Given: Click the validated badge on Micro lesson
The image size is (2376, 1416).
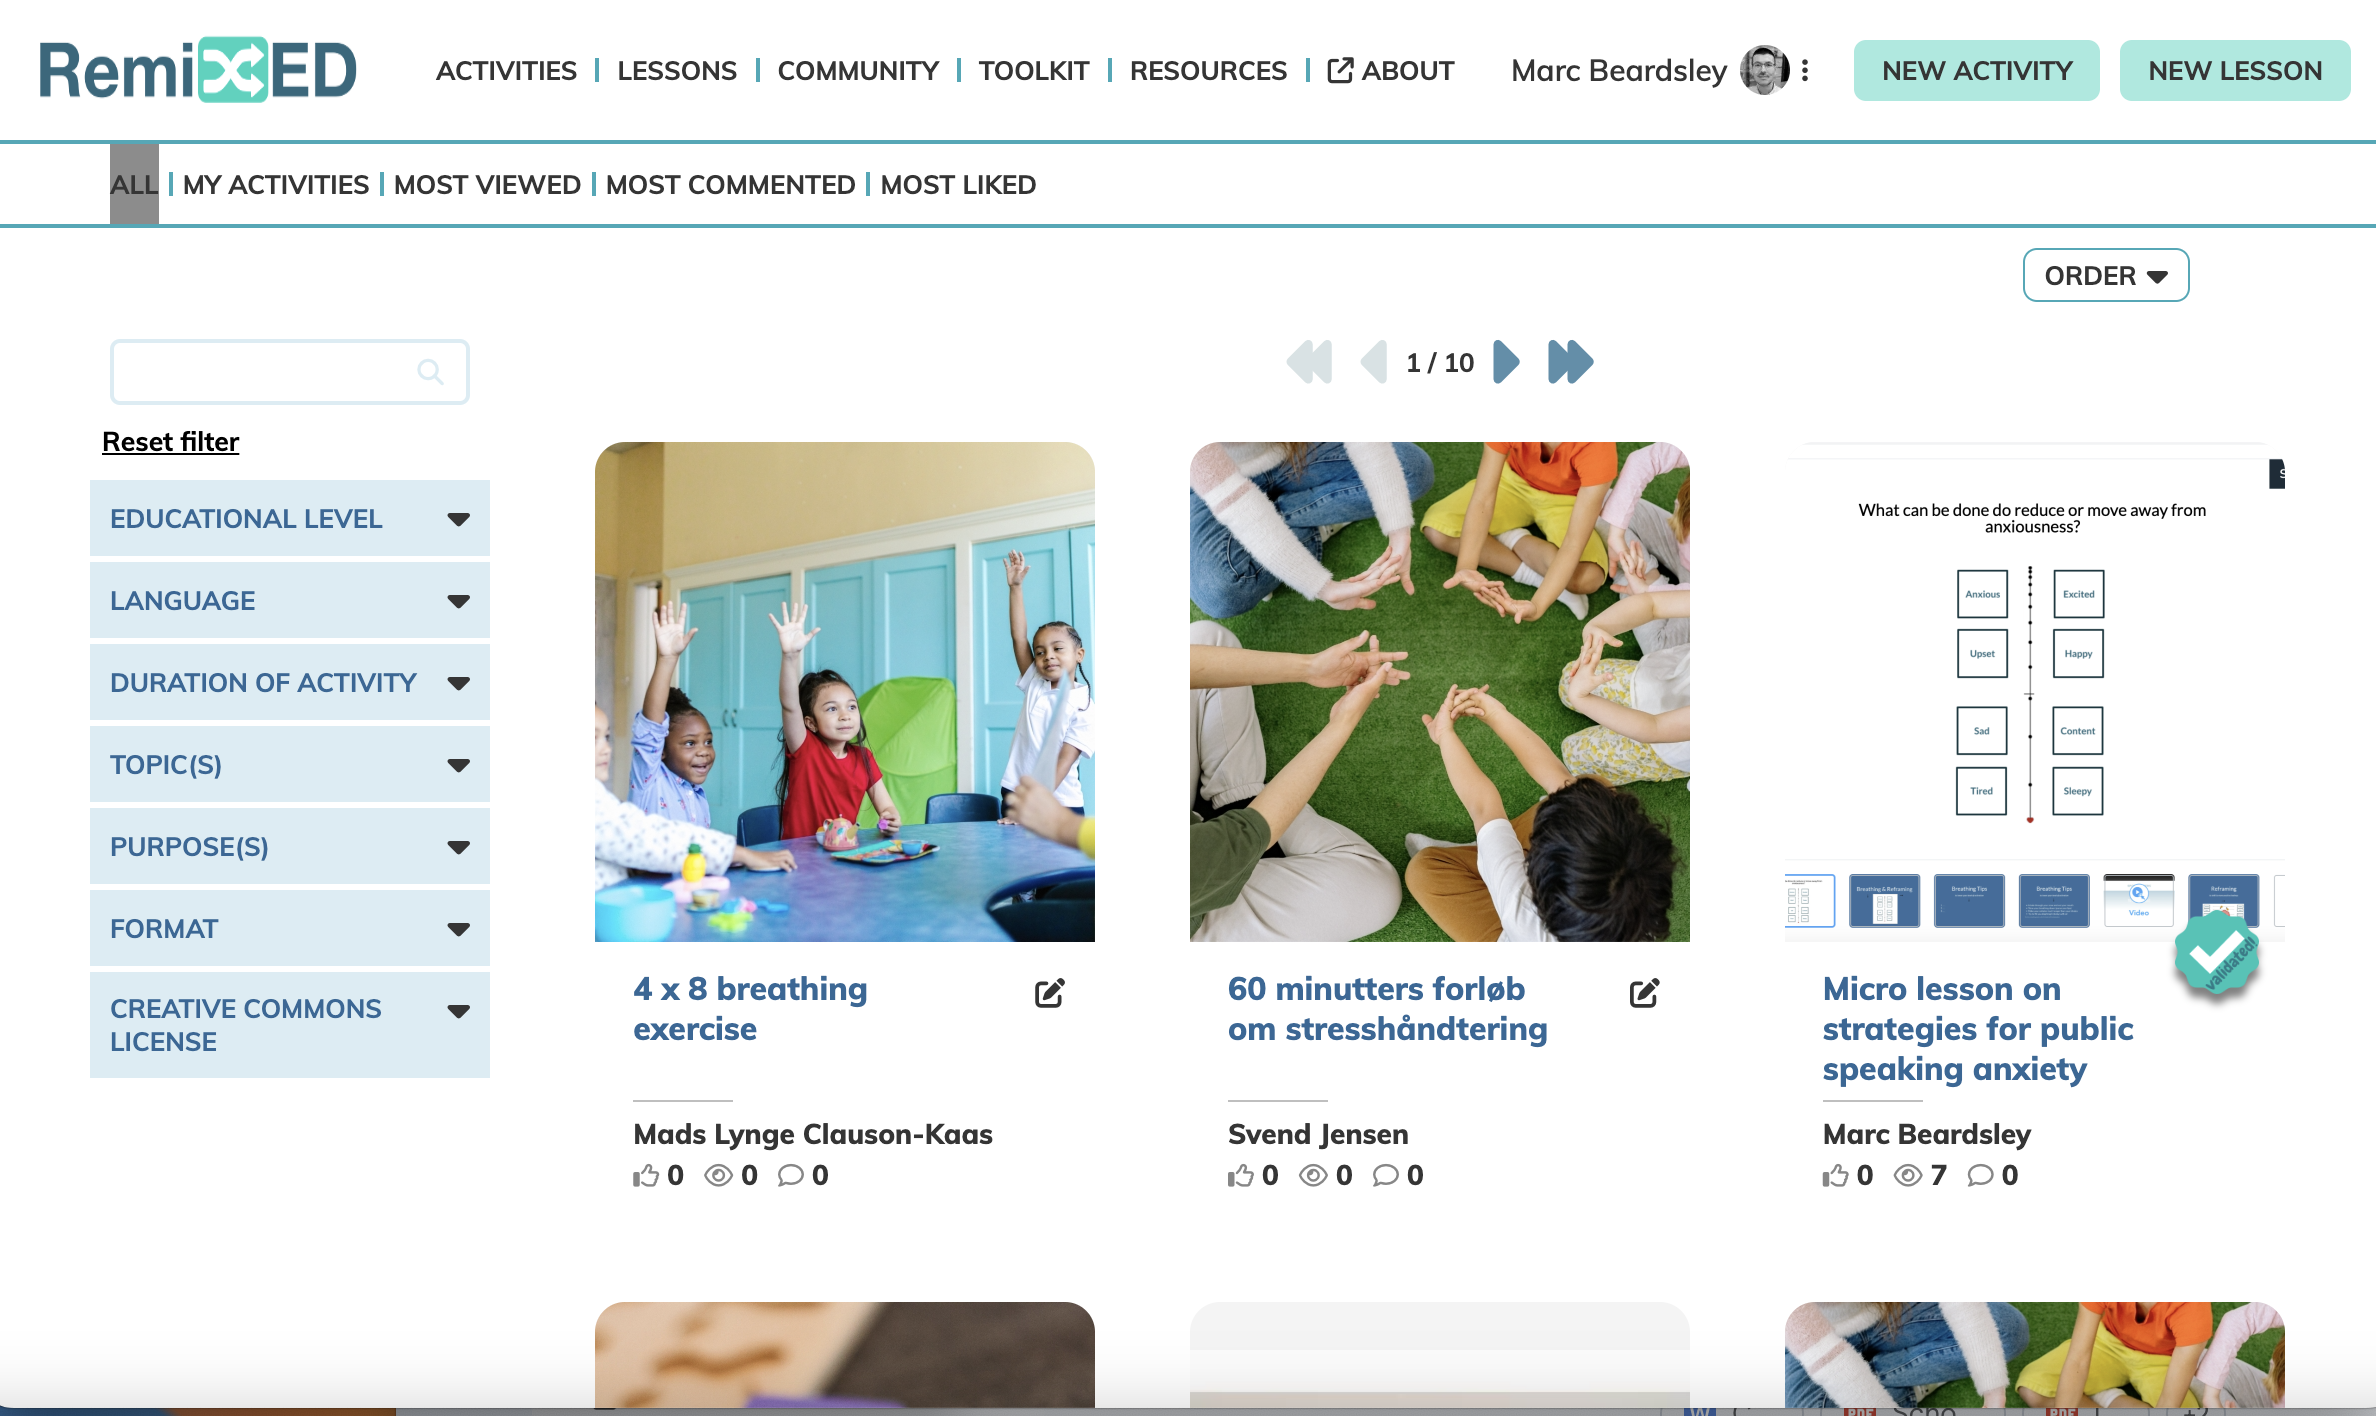Looking at the screenshot, I should pyautogui.click(x=2217, y=953).
